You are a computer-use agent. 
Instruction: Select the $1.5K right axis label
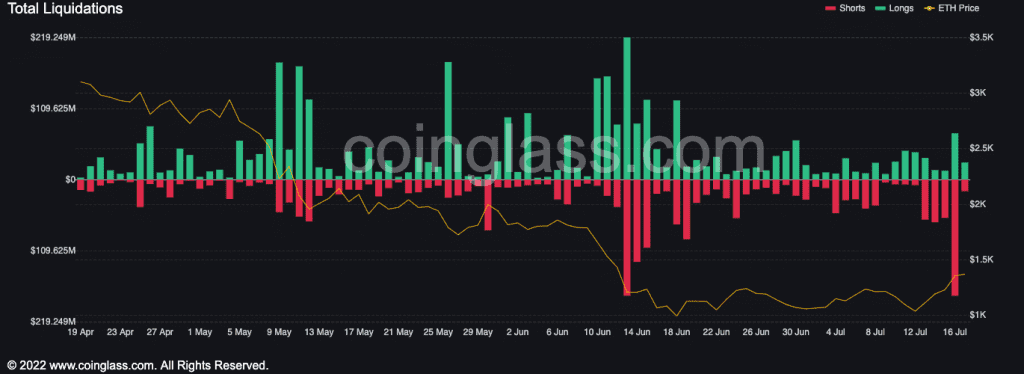click(982, 260)
